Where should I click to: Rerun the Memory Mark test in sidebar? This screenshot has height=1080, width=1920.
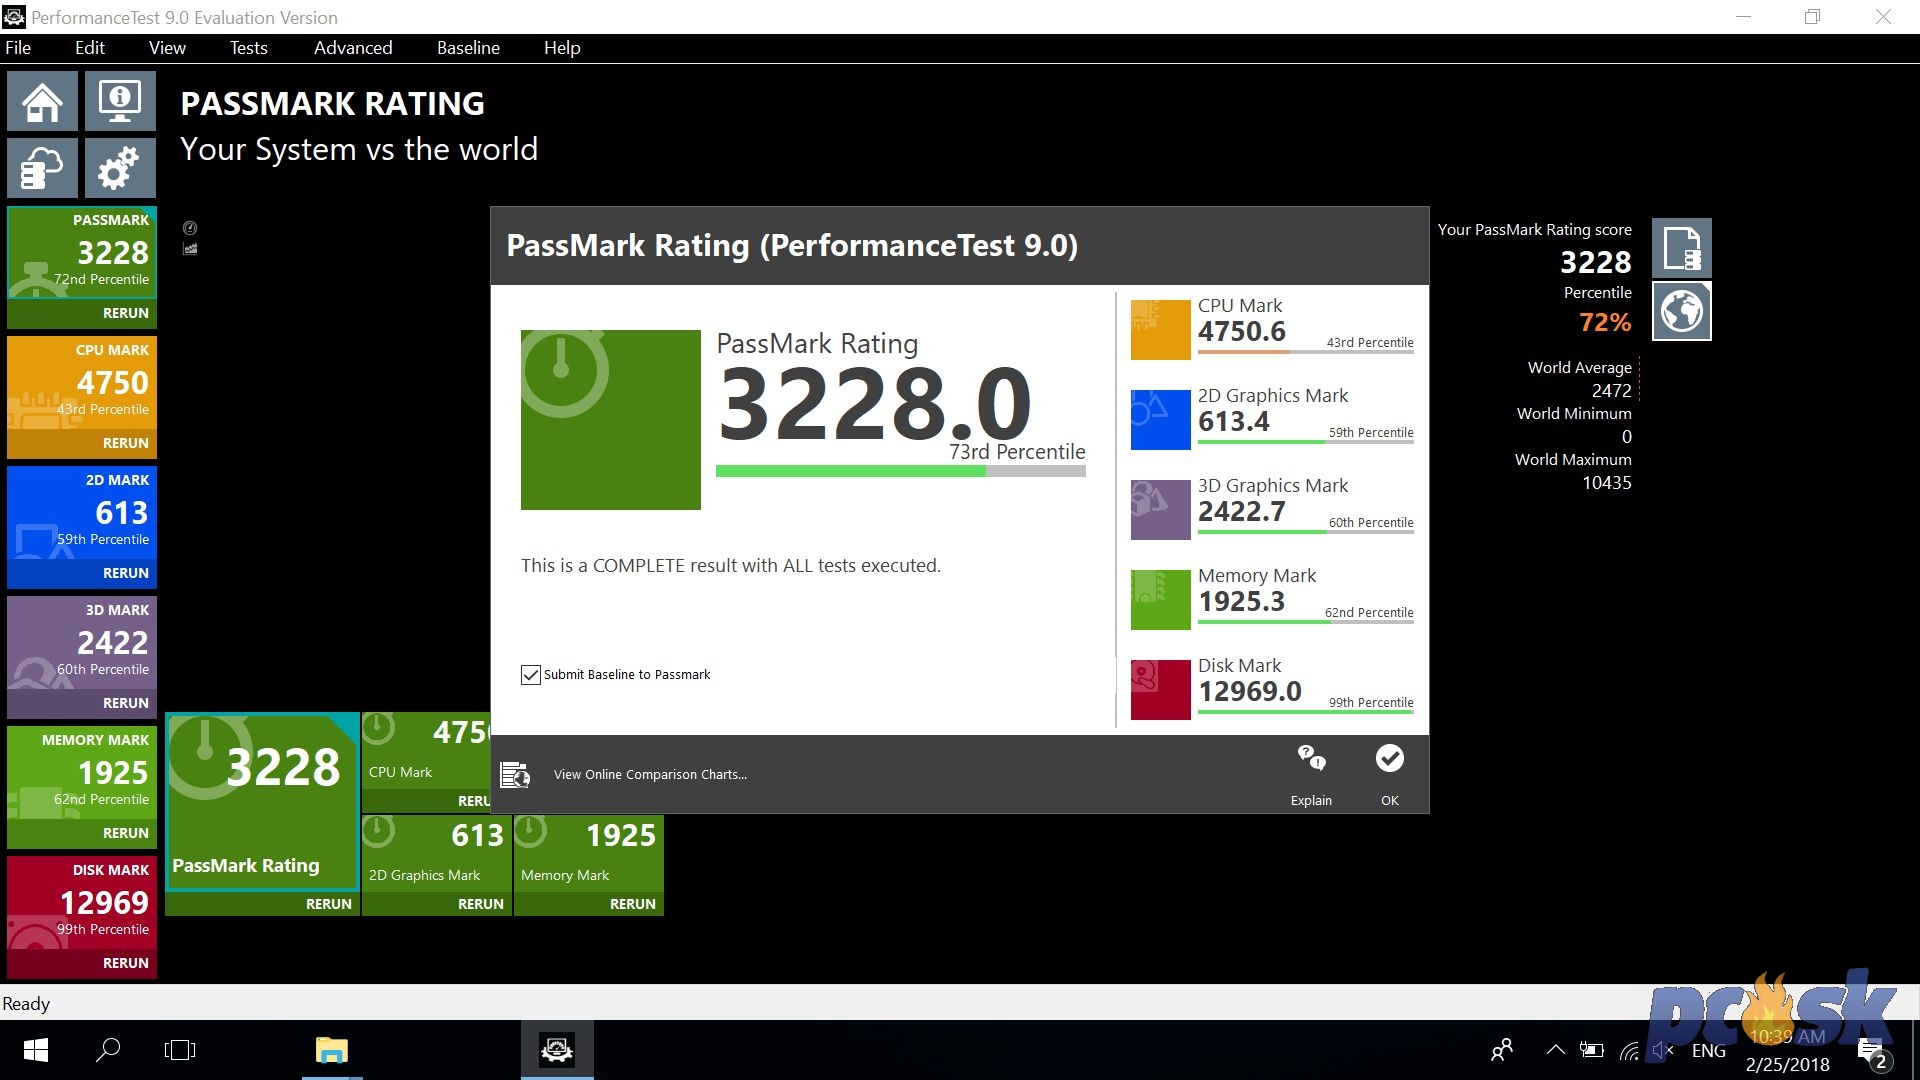[126, 833]
